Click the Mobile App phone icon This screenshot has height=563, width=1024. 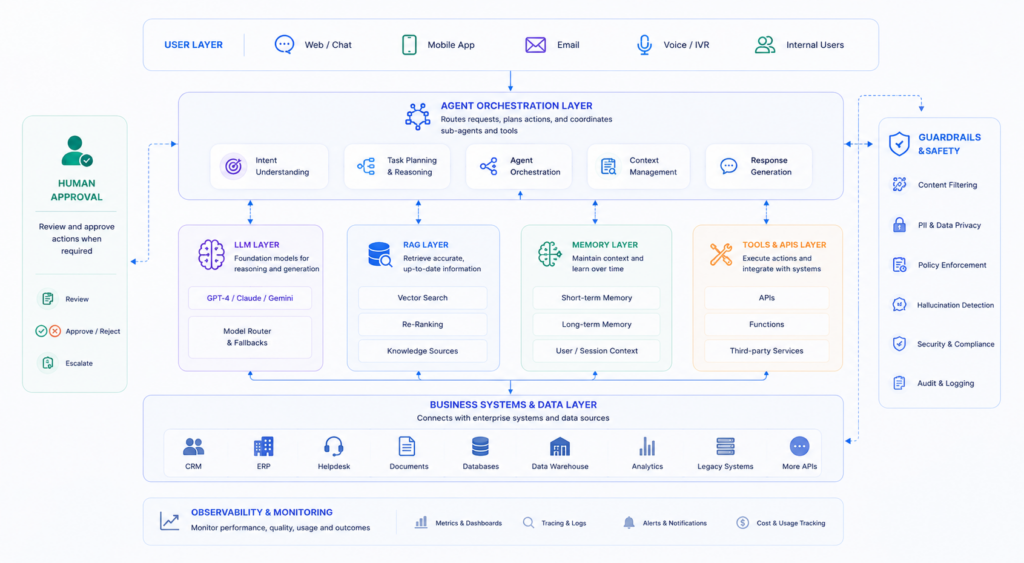coord(409,44)
